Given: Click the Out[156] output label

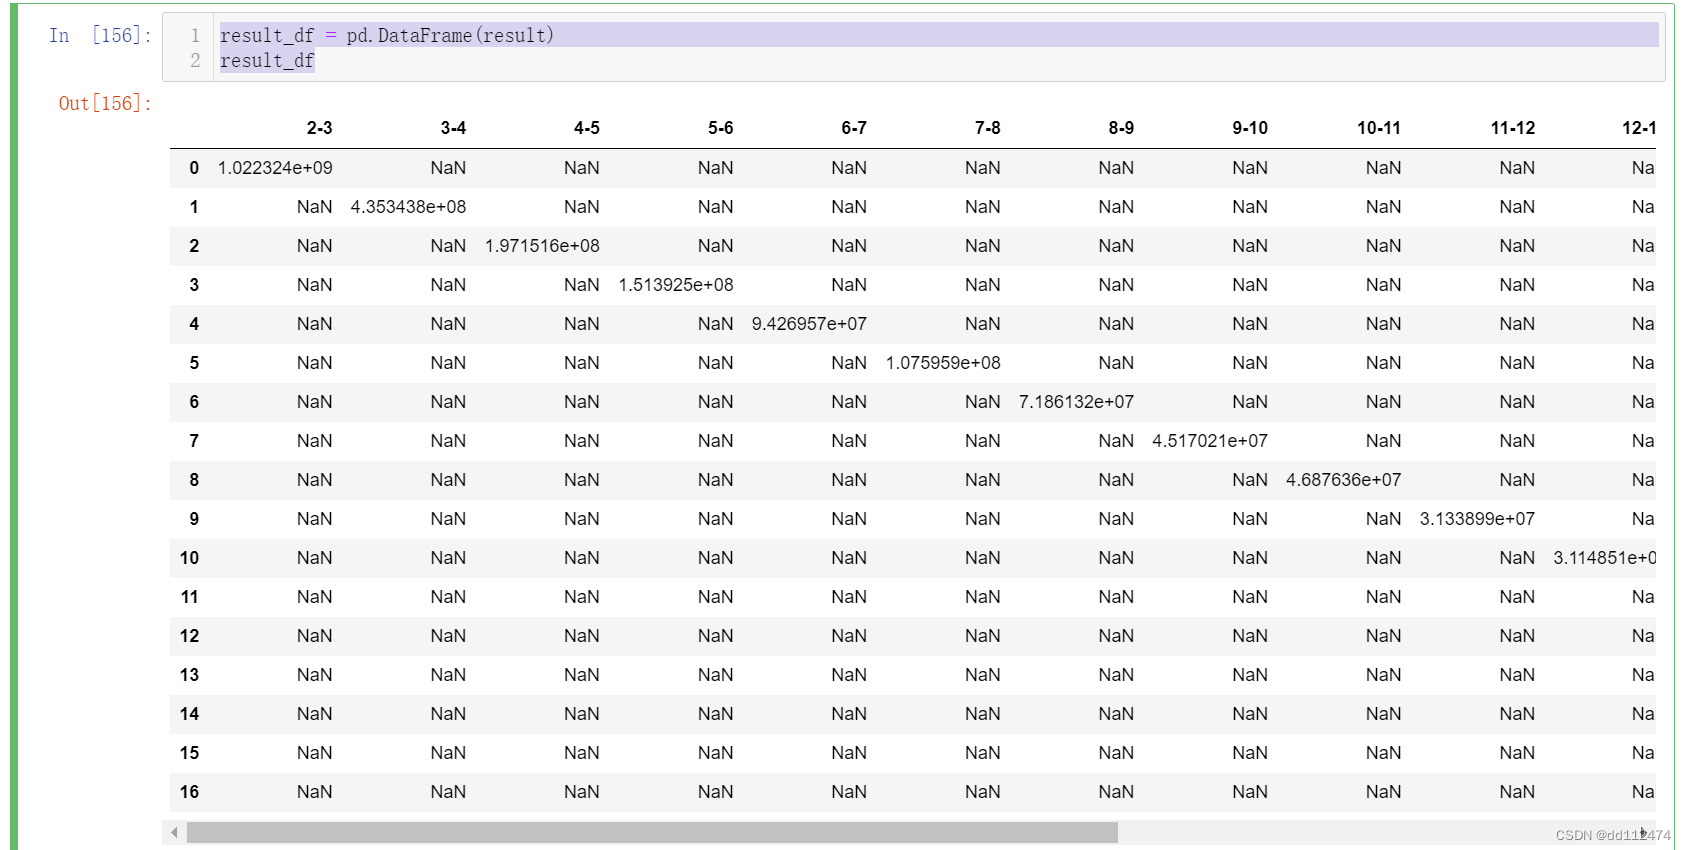Looking at the screenshot, I should click(105, 104).
